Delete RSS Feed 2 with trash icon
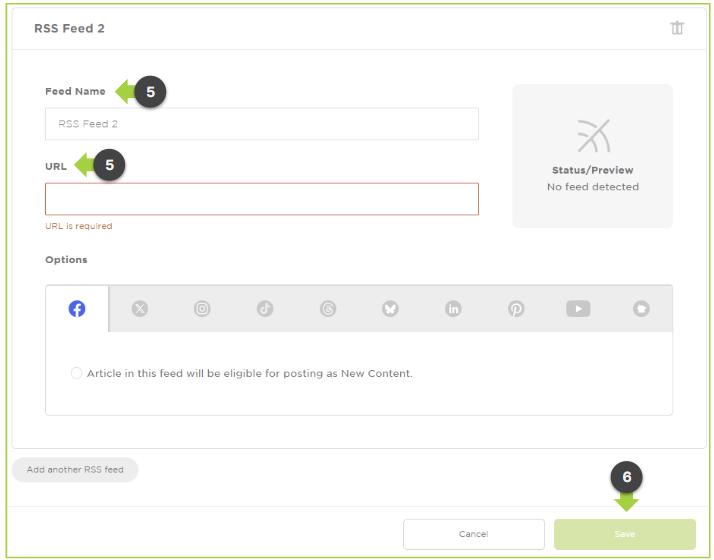 pyautogui.click(x=677, y=28)
